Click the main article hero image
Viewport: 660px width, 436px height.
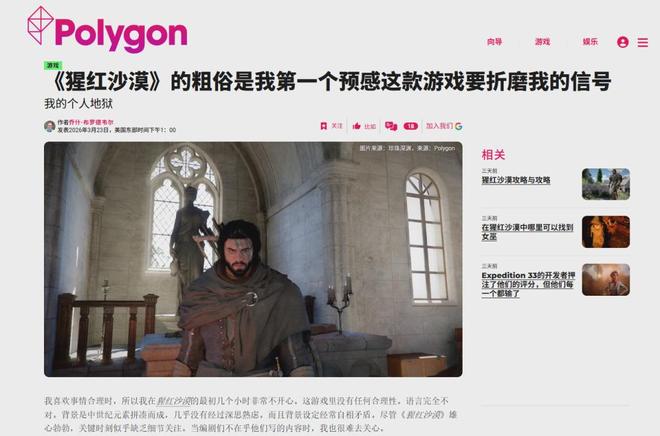[x=253, y=259]
